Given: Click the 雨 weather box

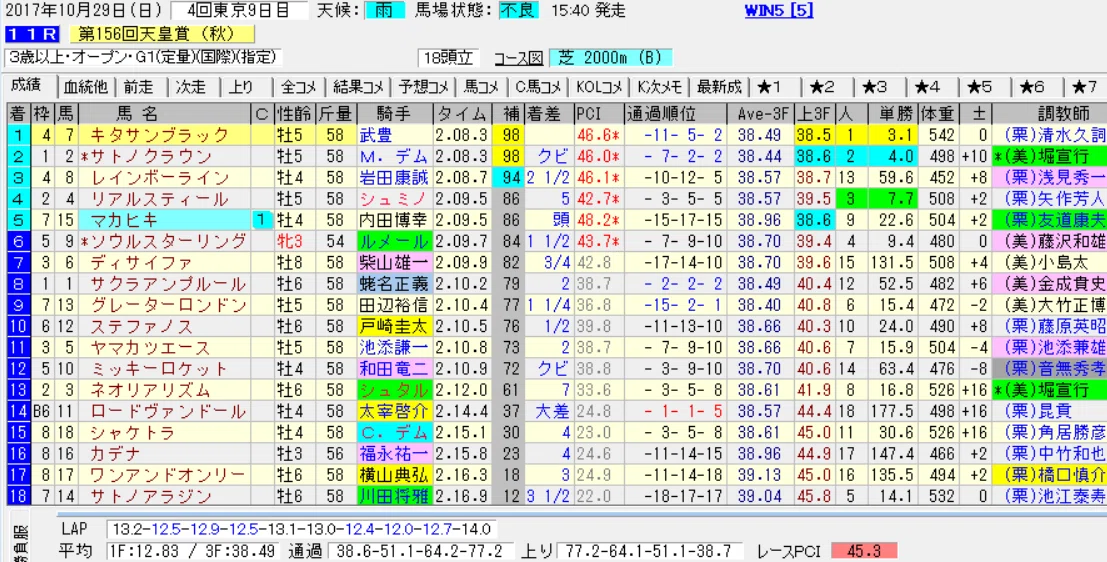Looking at the screenshot, I should tap(385, 11).
